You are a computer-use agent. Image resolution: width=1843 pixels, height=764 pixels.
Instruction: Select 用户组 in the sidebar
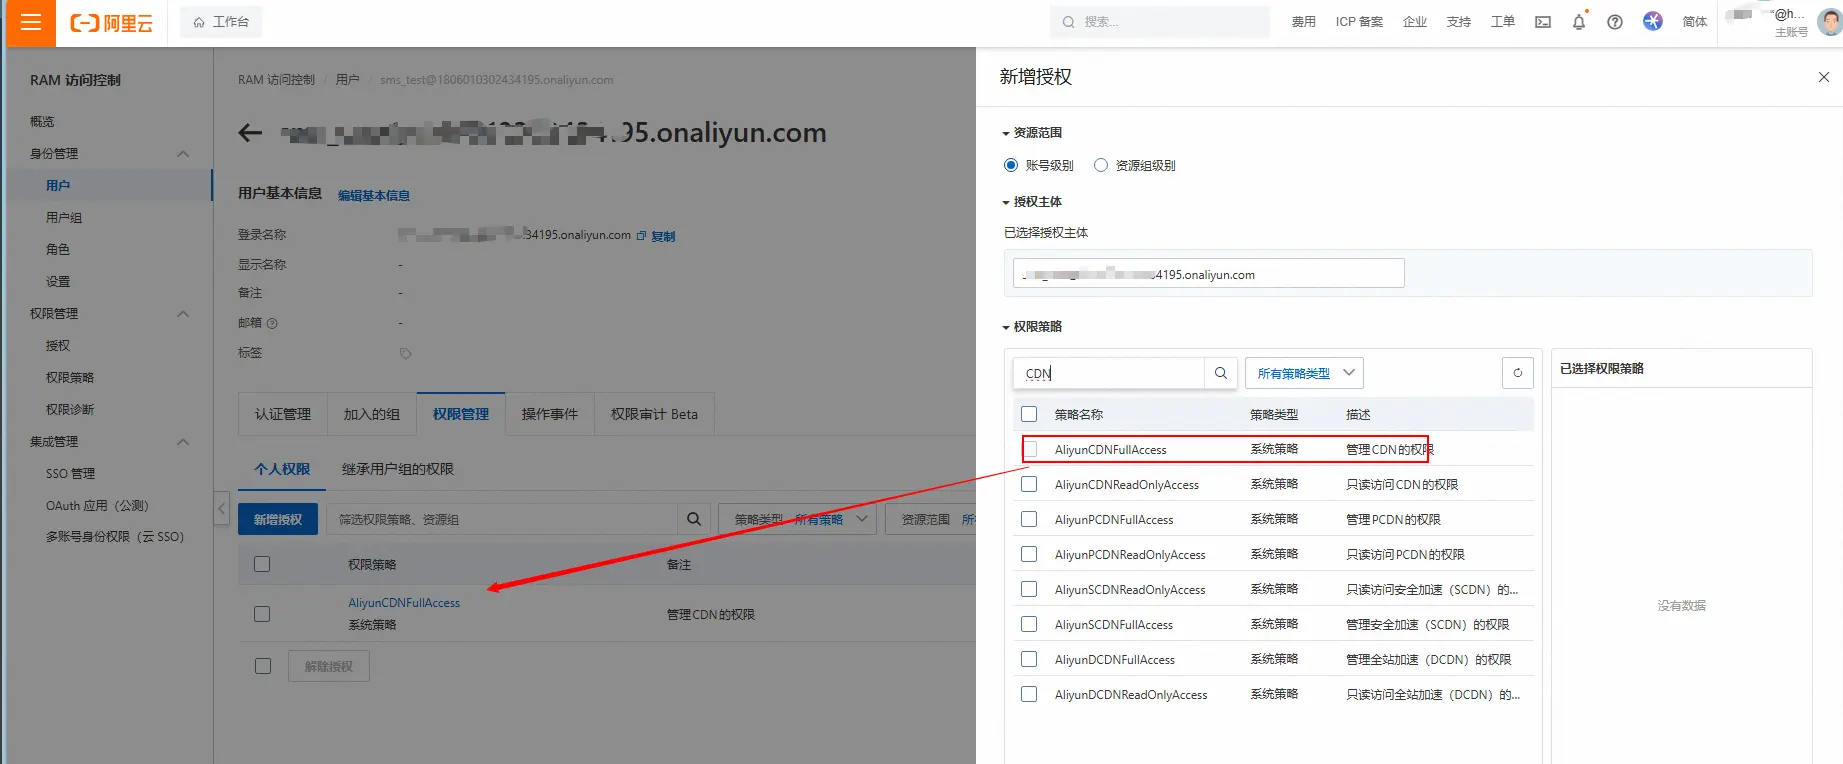(x=64, y=218)
